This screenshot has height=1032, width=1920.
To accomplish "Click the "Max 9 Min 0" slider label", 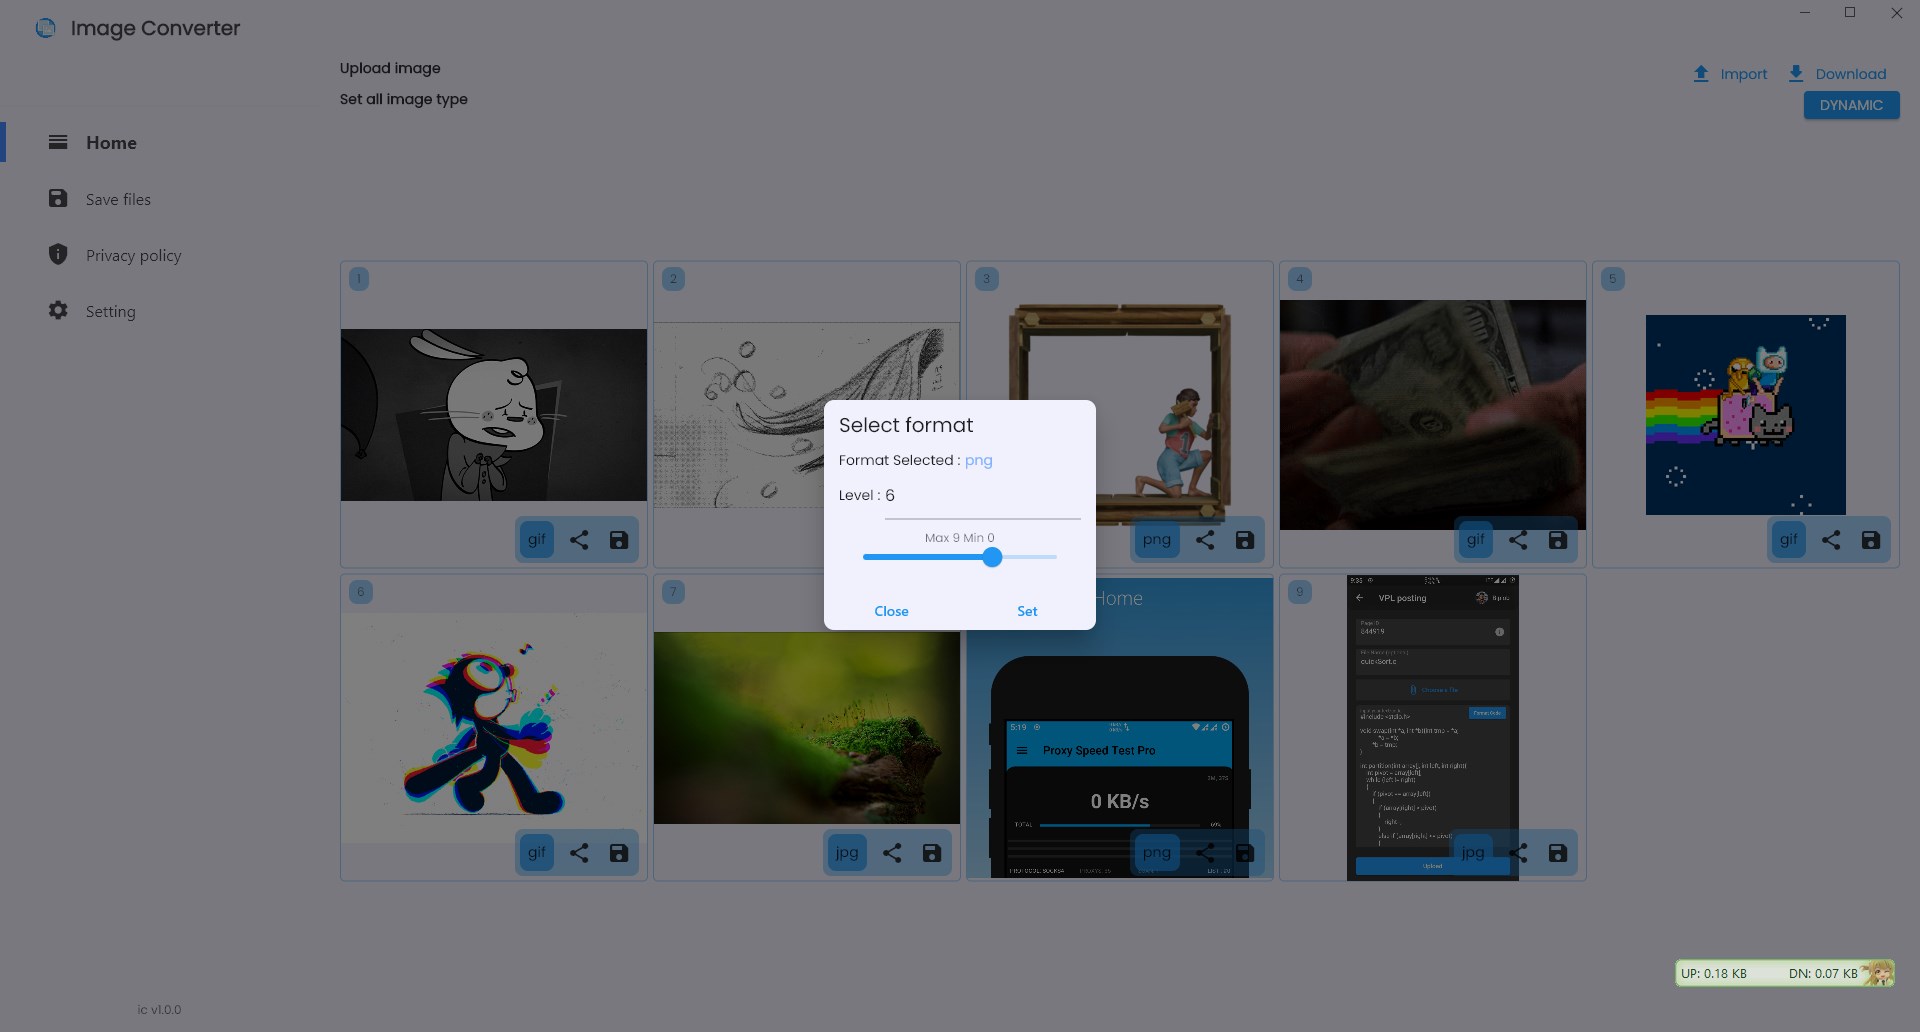I will tap(960, 538).
